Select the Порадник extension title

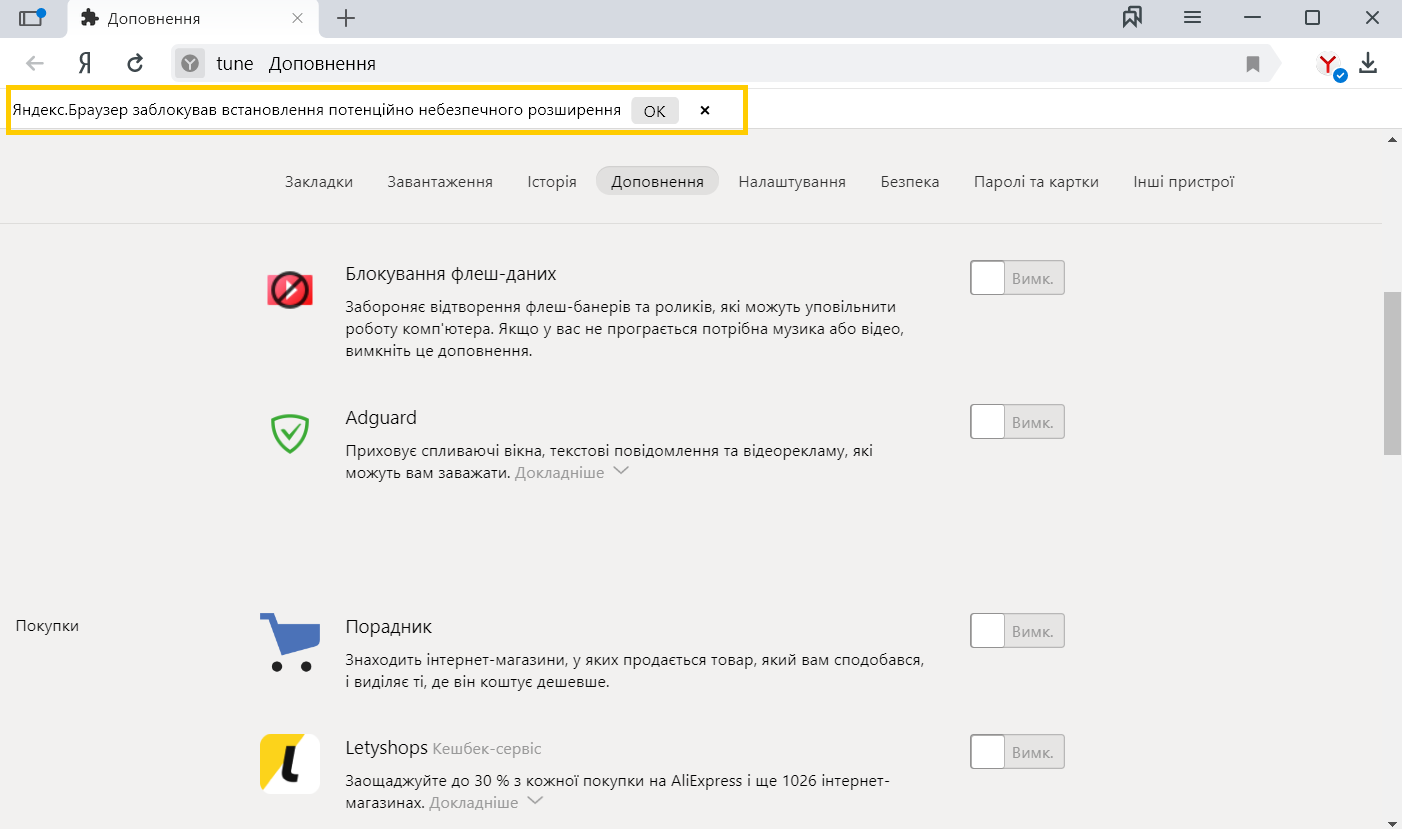389,627
